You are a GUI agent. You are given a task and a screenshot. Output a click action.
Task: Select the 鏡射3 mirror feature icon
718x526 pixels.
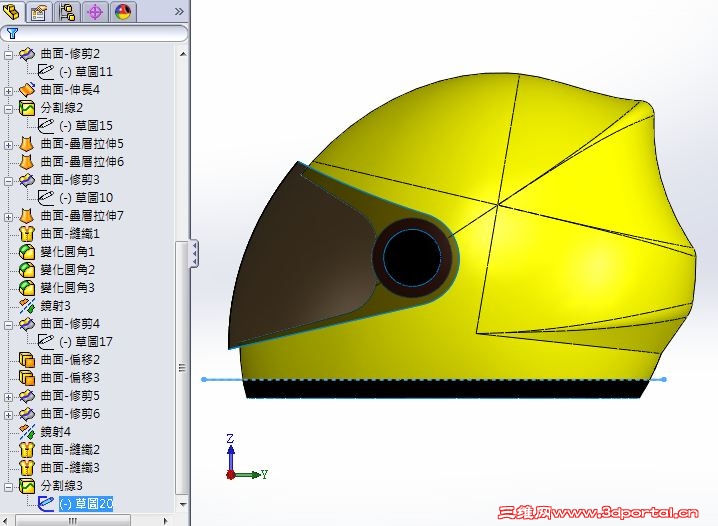point(27,306)
